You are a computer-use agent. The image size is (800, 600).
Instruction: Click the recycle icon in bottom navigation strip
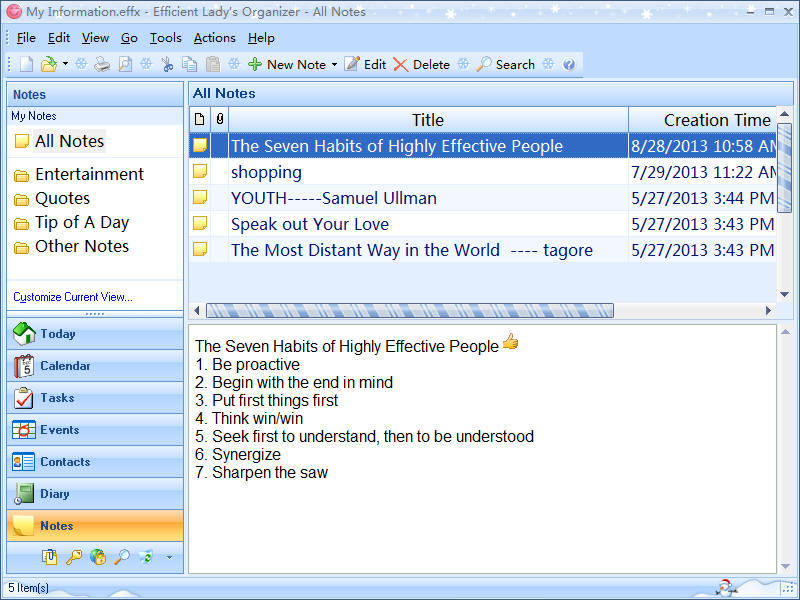[x=145, y=557]
